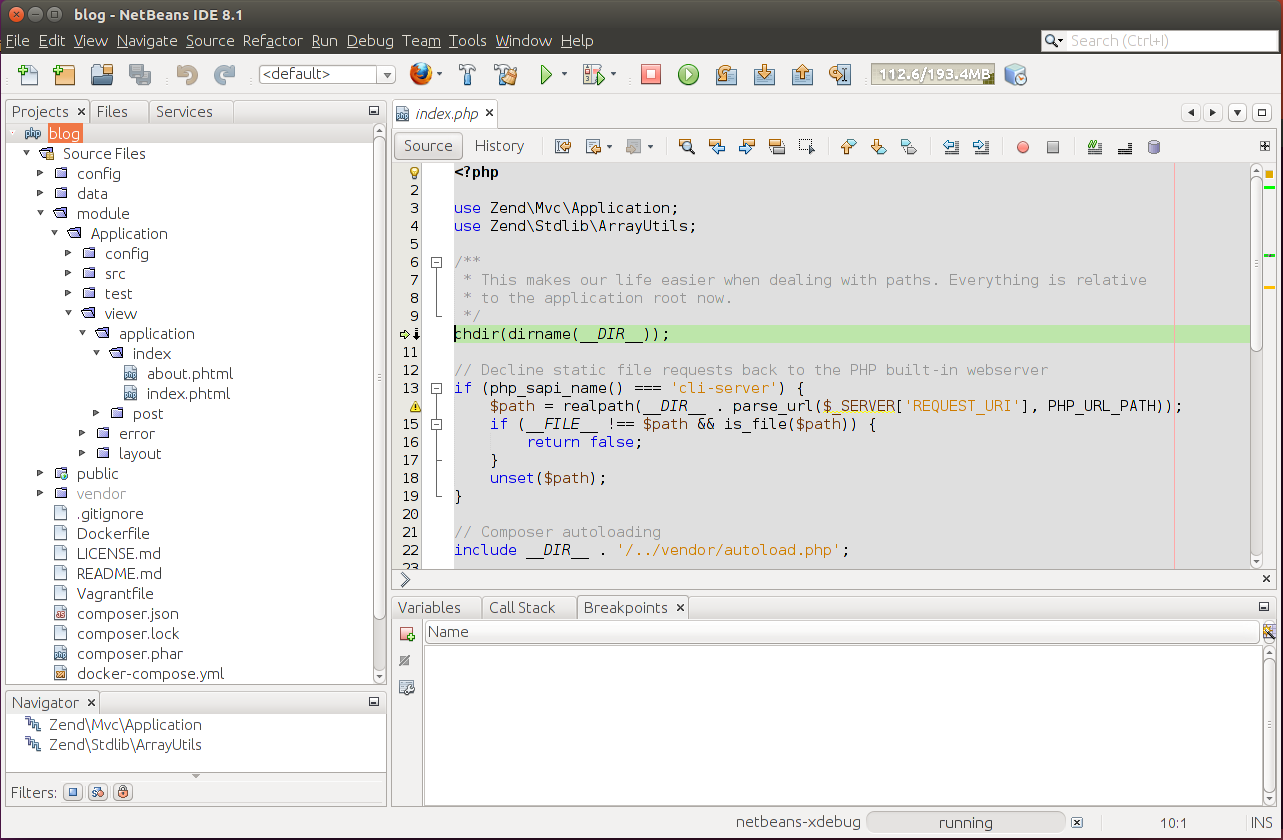Image resolution: width=1283 pixels, height=840 pixels.
Task: Click the green Continue debugger icon
Action: point(688,75)
